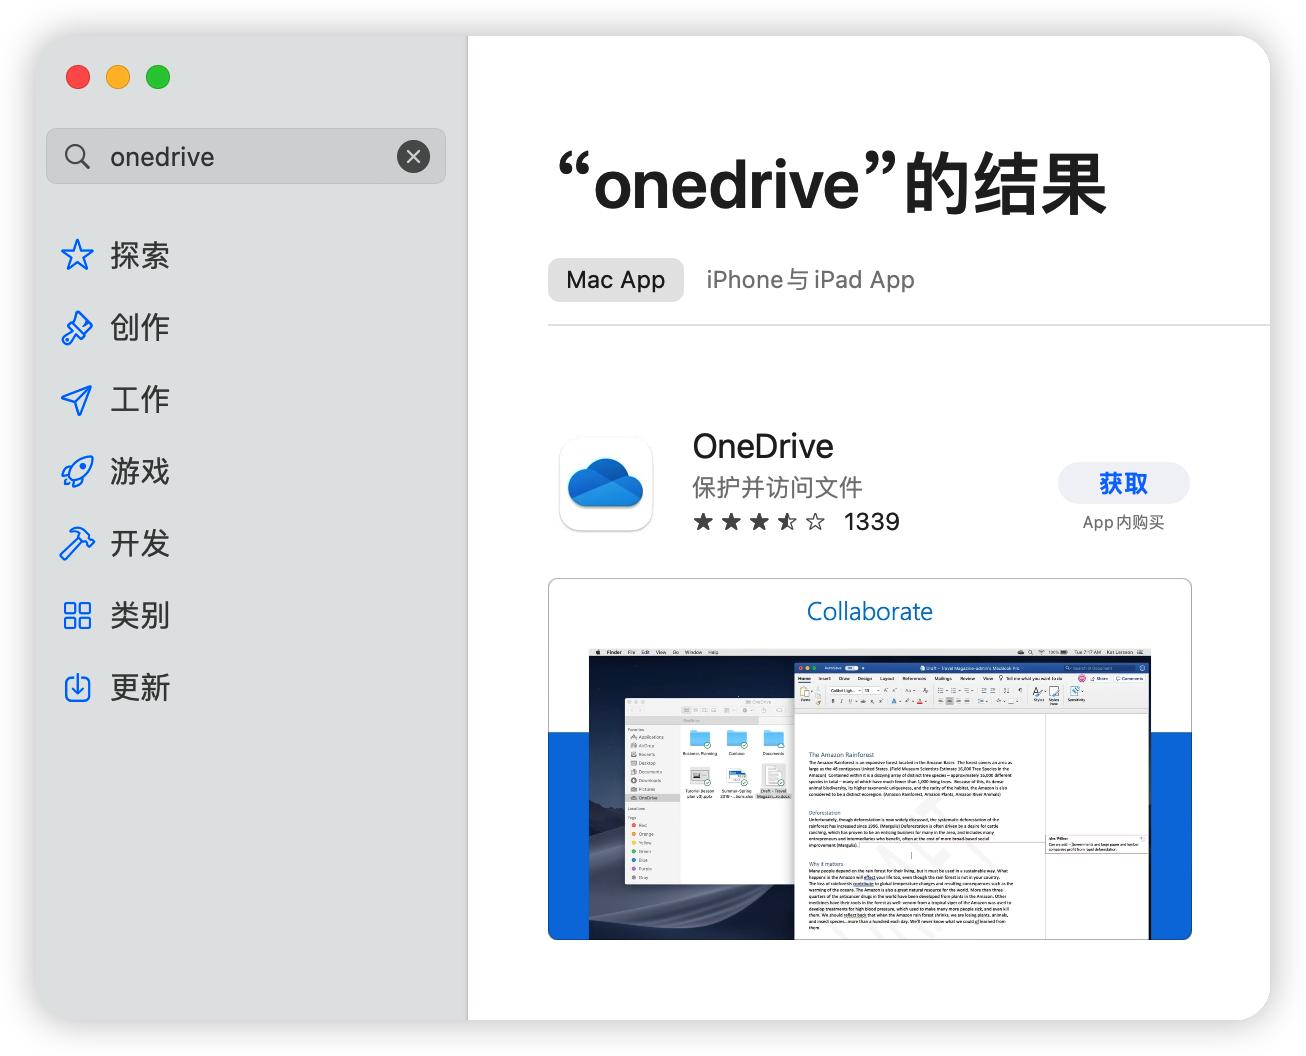The height and width of the screenshot is (1056, 1306).
Task: Click the OneDrive star rating row
Action: coord(760,521)
